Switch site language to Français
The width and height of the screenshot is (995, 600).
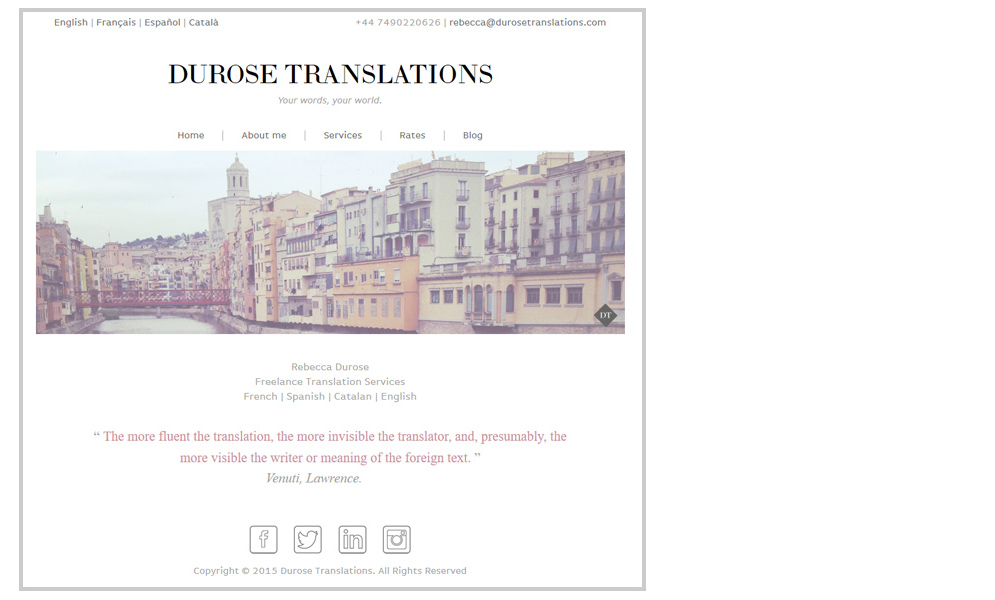click(x=116, y=22)
